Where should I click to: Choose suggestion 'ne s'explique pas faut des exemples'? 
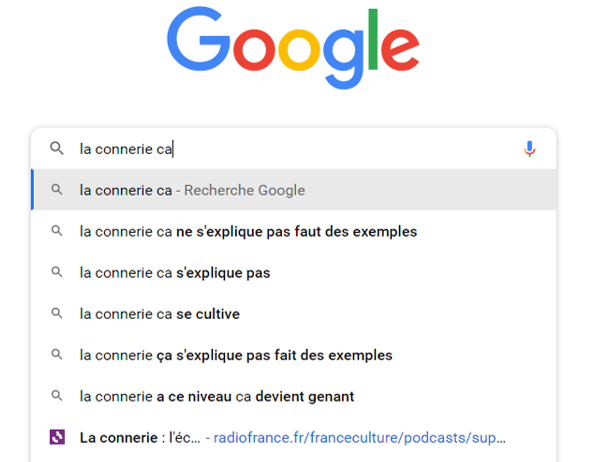click(294, 231)
